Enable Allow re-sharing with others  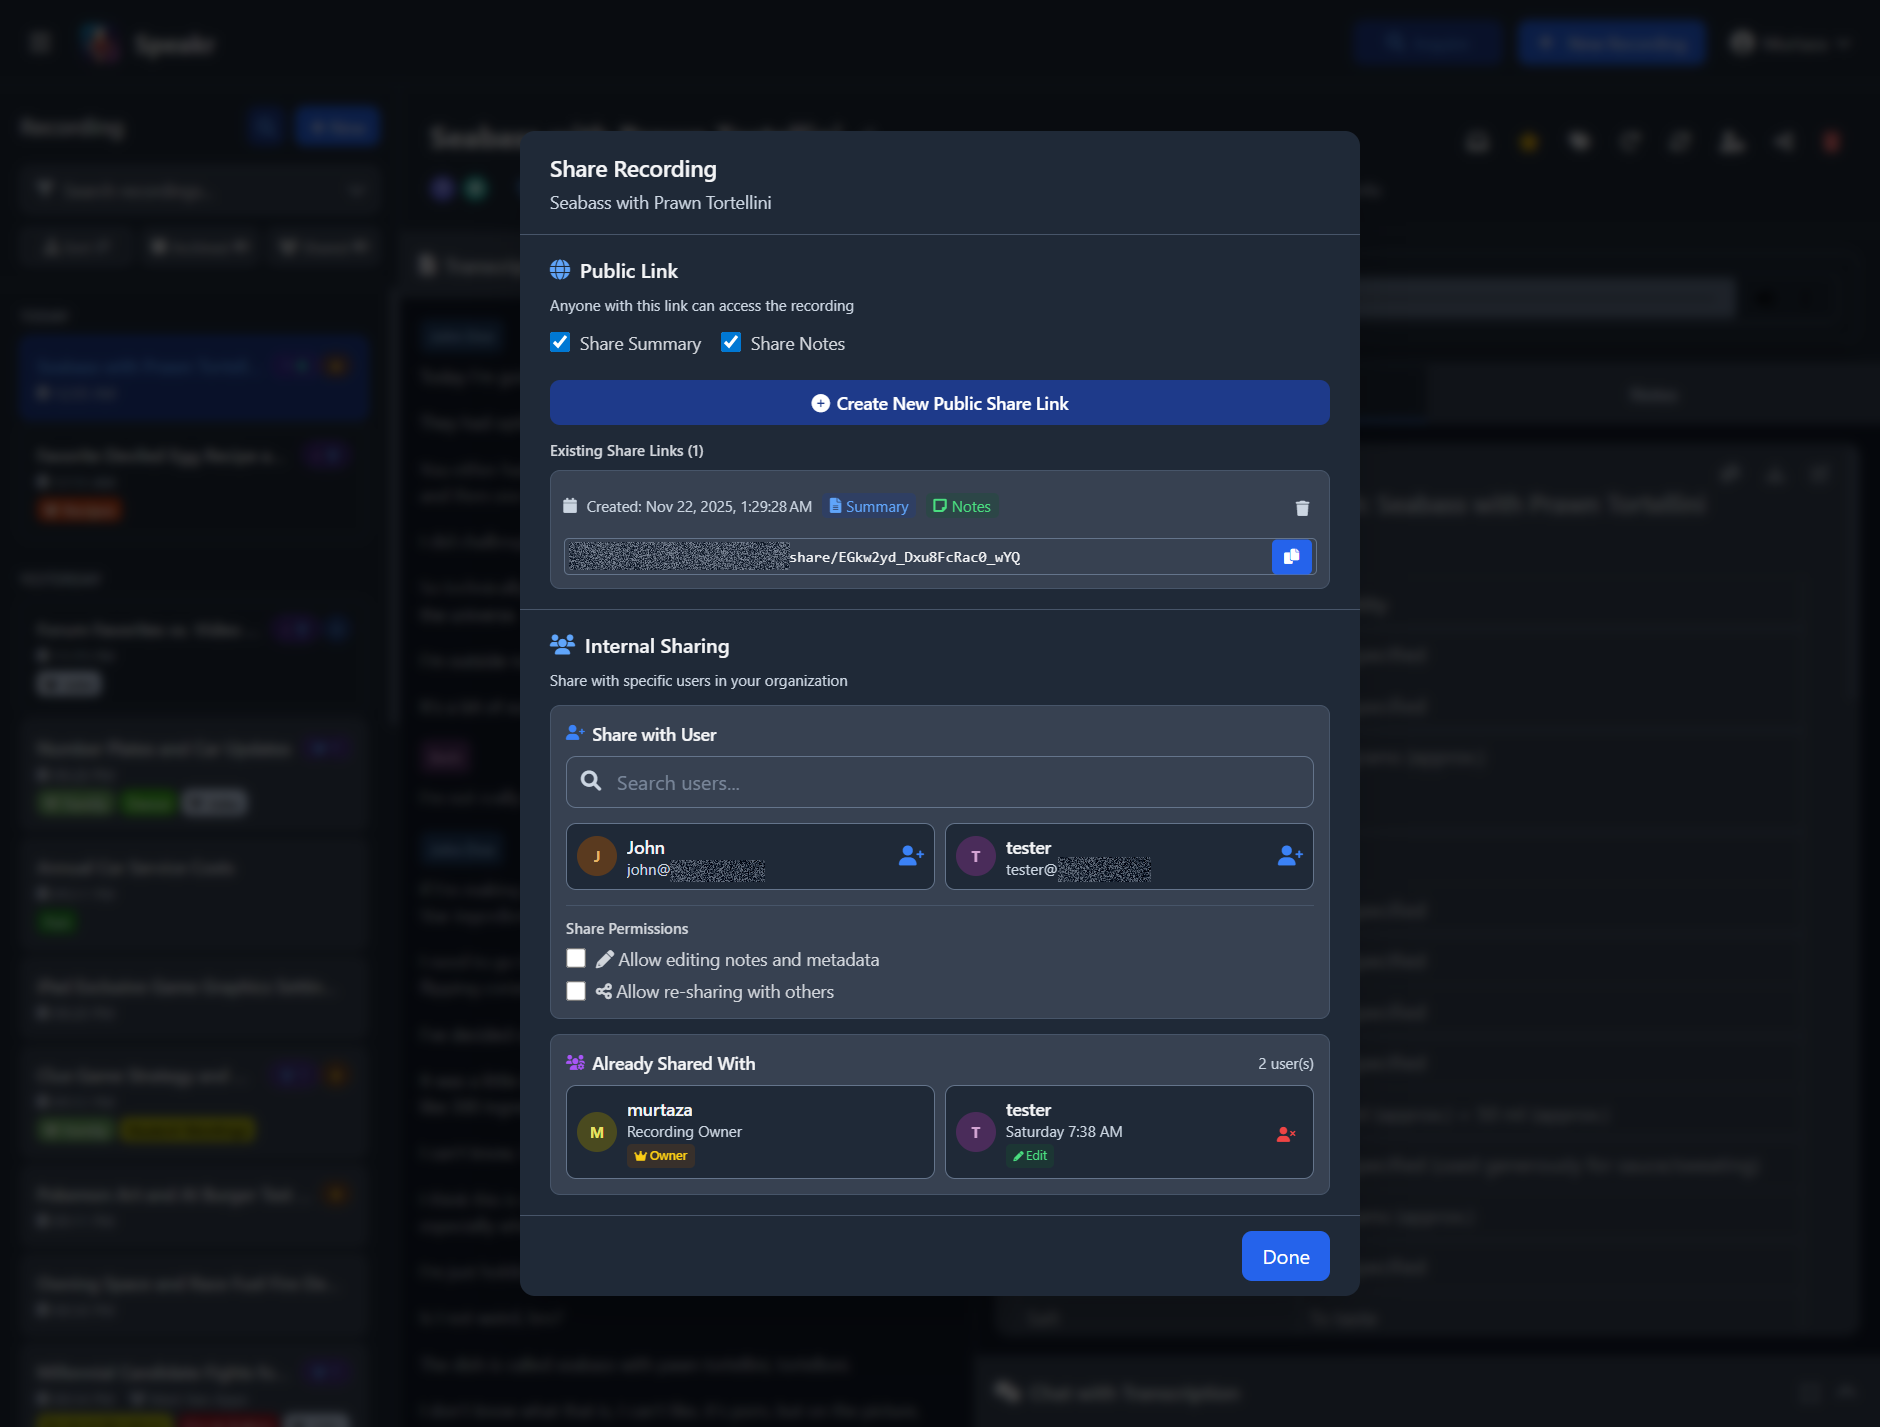(576, 991)
